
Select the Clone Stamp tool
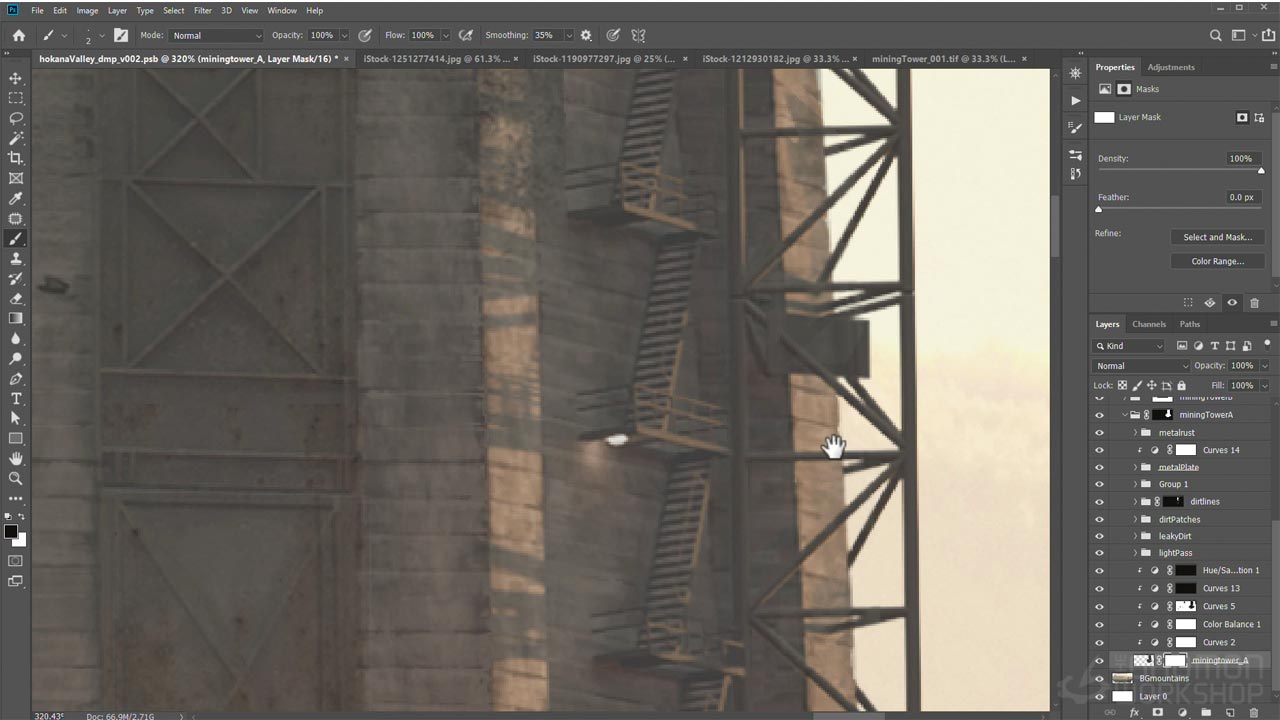coord(16,259)
